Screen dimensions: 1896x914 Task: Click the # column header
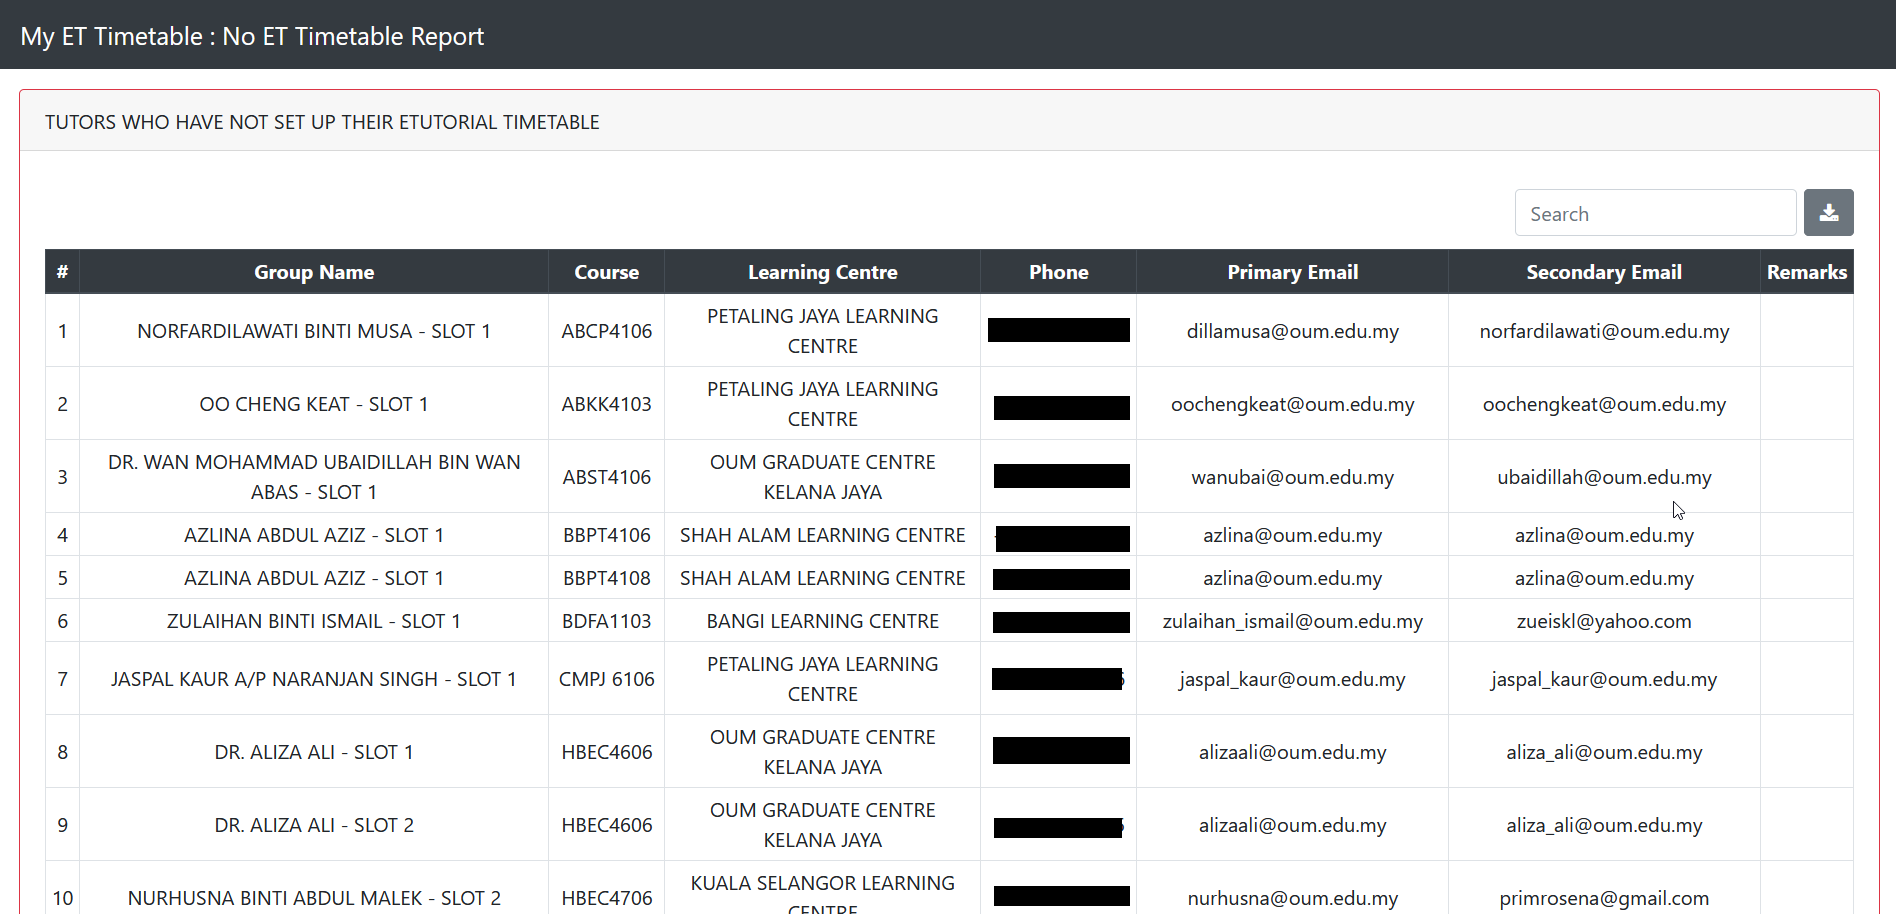pyautogui.click(x=62, y=272)
